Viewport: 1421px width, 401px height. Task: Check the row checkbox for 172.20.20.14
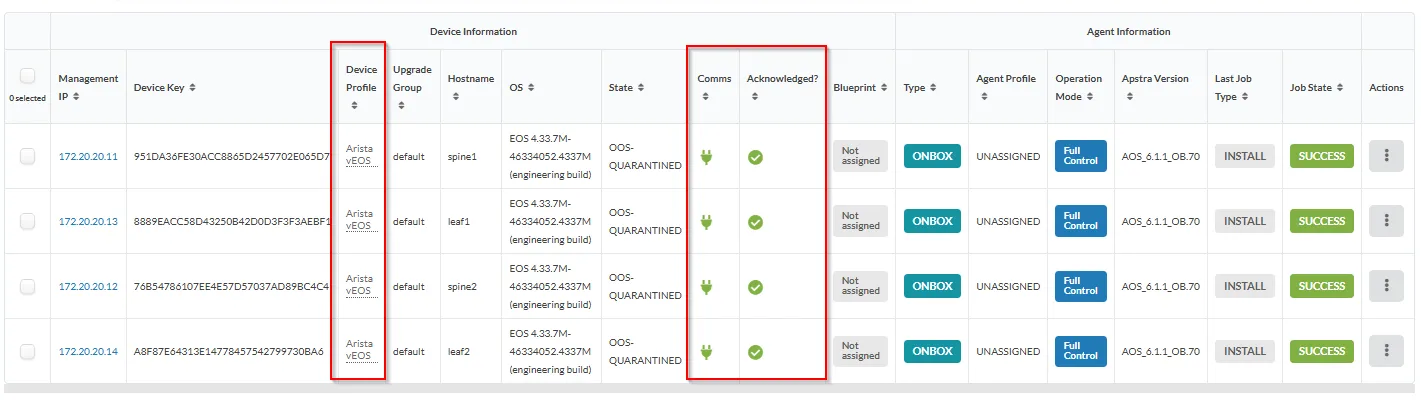click(28, 351)
